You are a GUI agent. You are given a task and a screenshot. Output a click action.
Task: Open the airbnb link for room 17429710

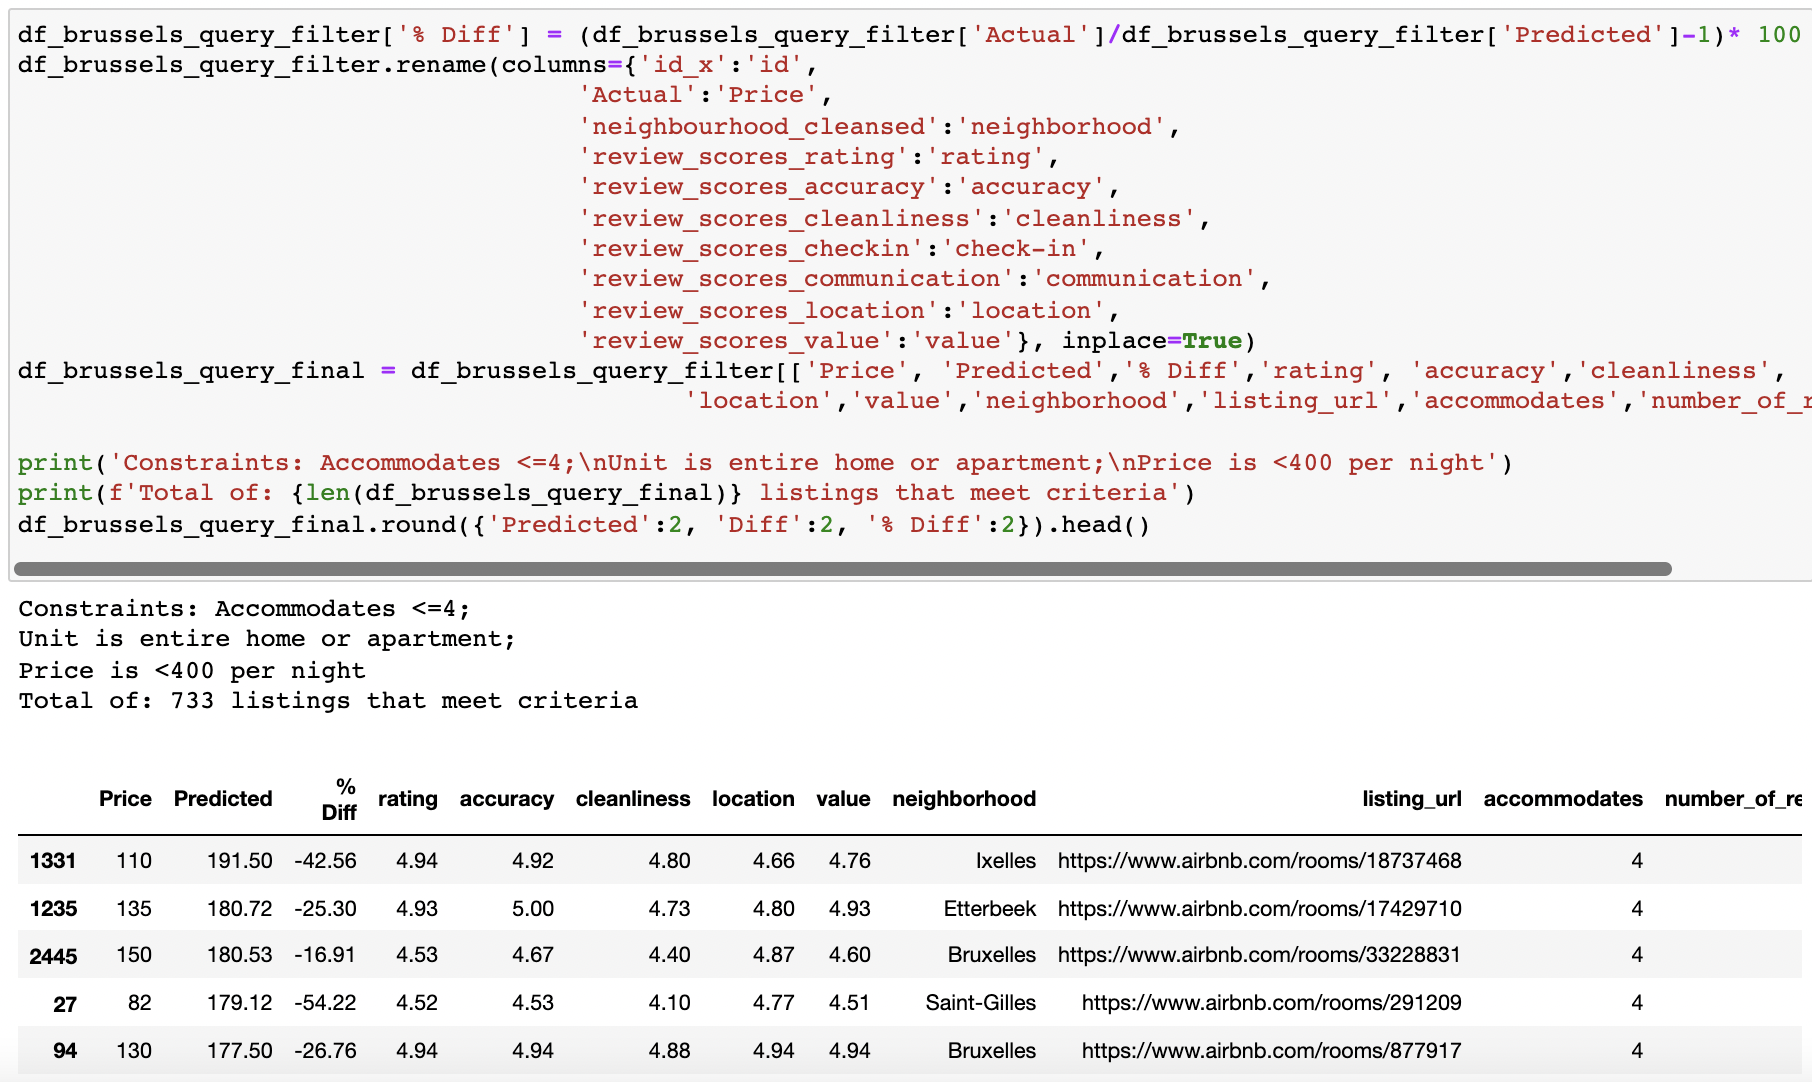point(1259,909)
